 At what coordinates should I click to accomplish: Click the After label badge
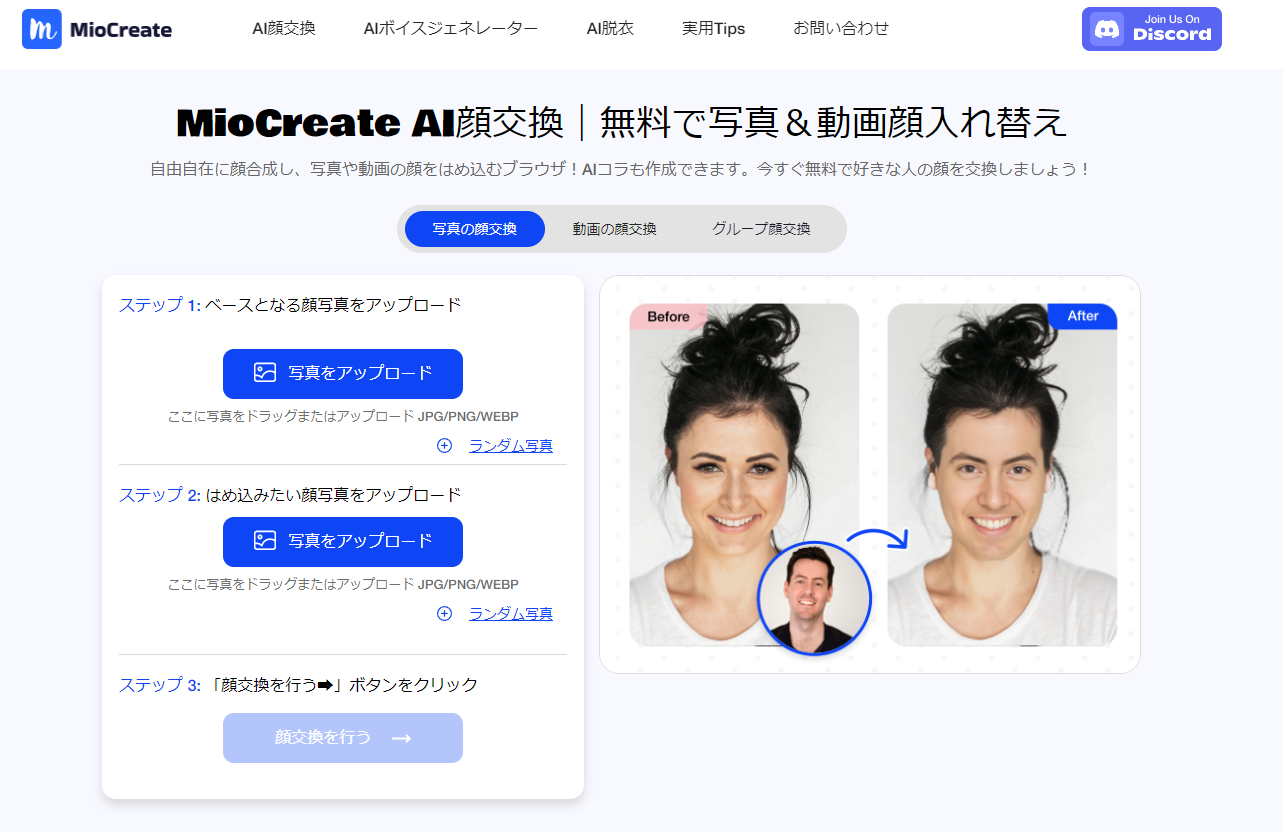(1083, 316)
